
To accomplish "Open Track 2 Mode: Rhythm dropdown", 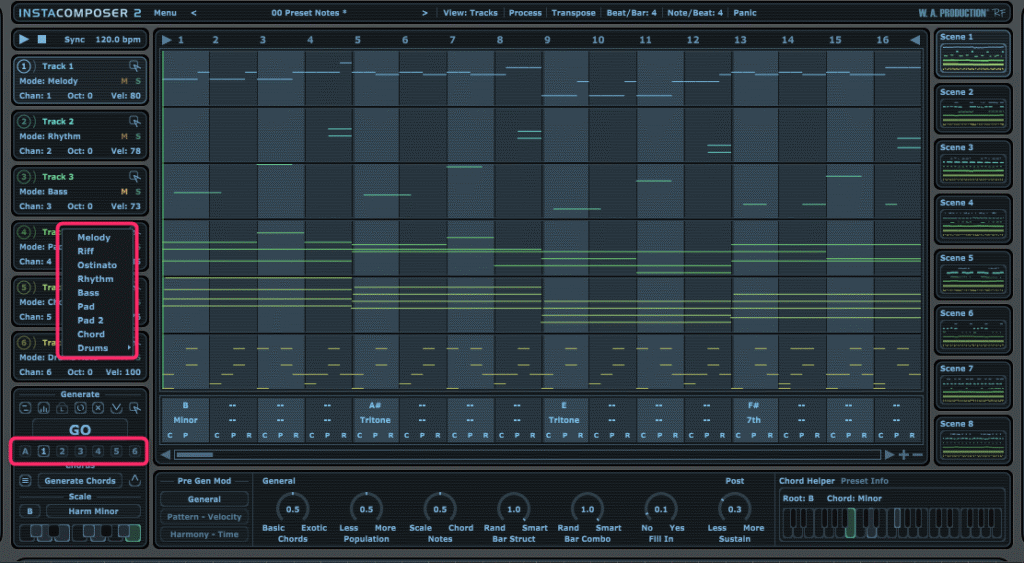I will 50,137.
